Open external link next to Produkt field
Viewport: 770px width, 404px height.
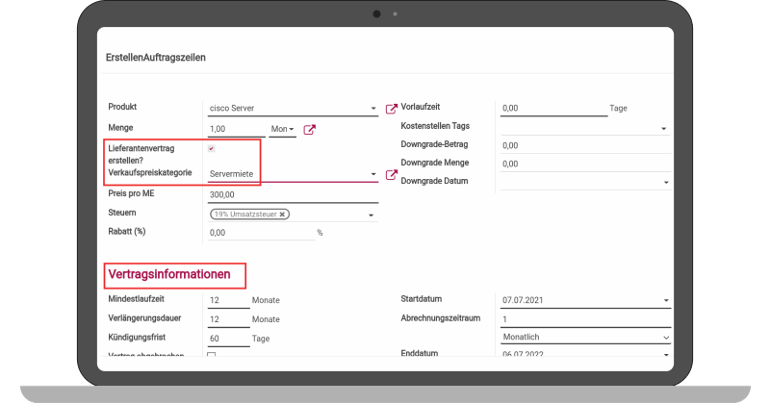[x=392, y=108]
